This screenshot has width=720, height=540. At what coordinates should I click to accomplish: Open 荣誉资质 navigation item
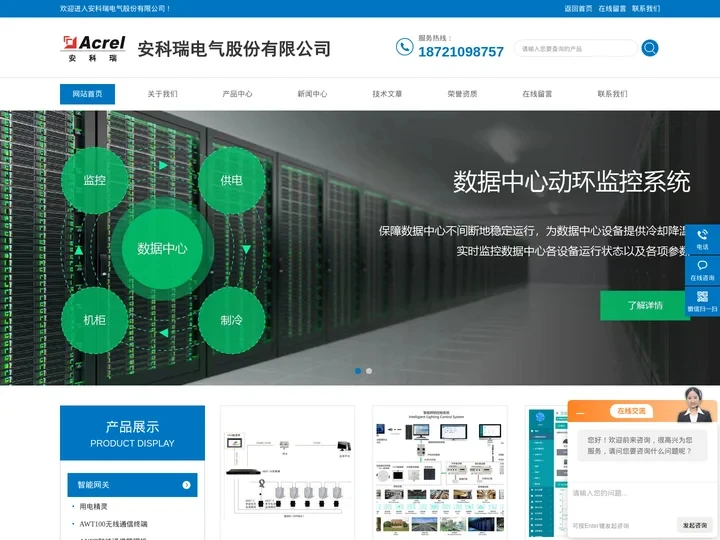click(462, 94)
